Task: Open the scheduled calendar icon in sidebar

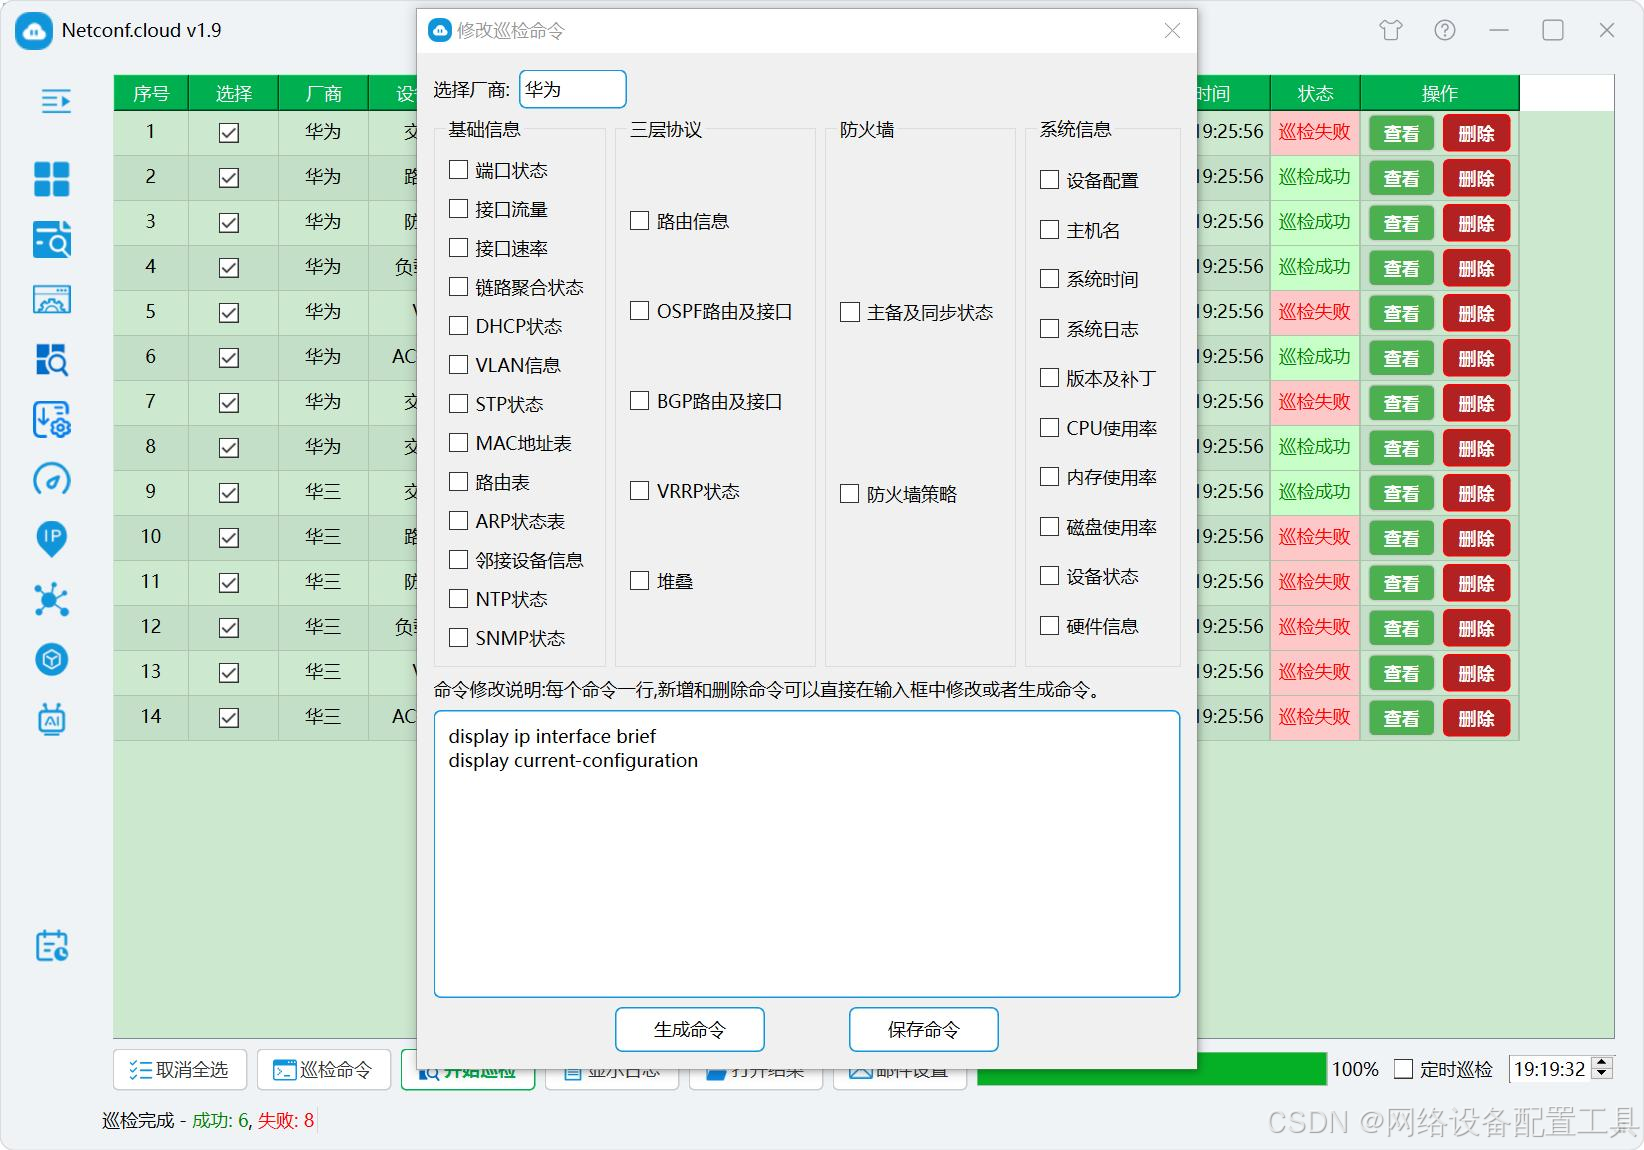Action: (52, 946)
